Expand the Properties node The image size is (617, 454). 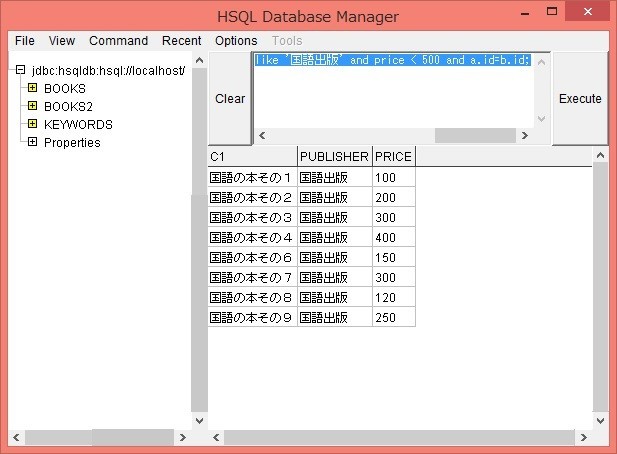pos(33,142)
